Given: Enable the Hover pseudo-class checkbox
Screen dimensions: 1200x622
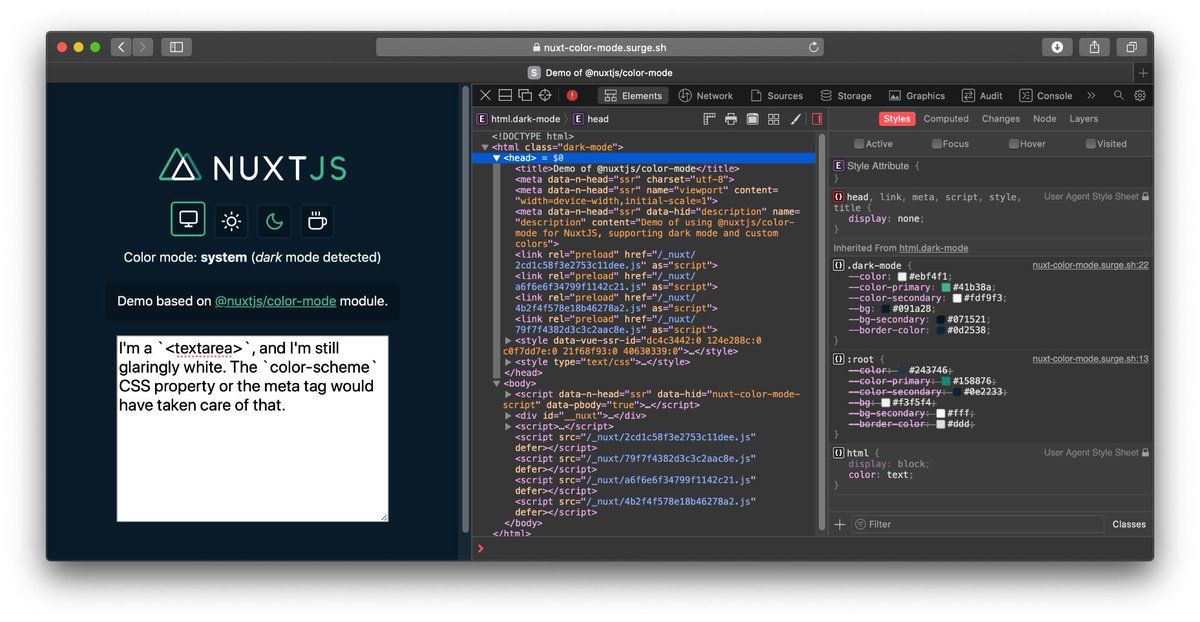Looking at the screenshot, I should tap(1014, 144).
